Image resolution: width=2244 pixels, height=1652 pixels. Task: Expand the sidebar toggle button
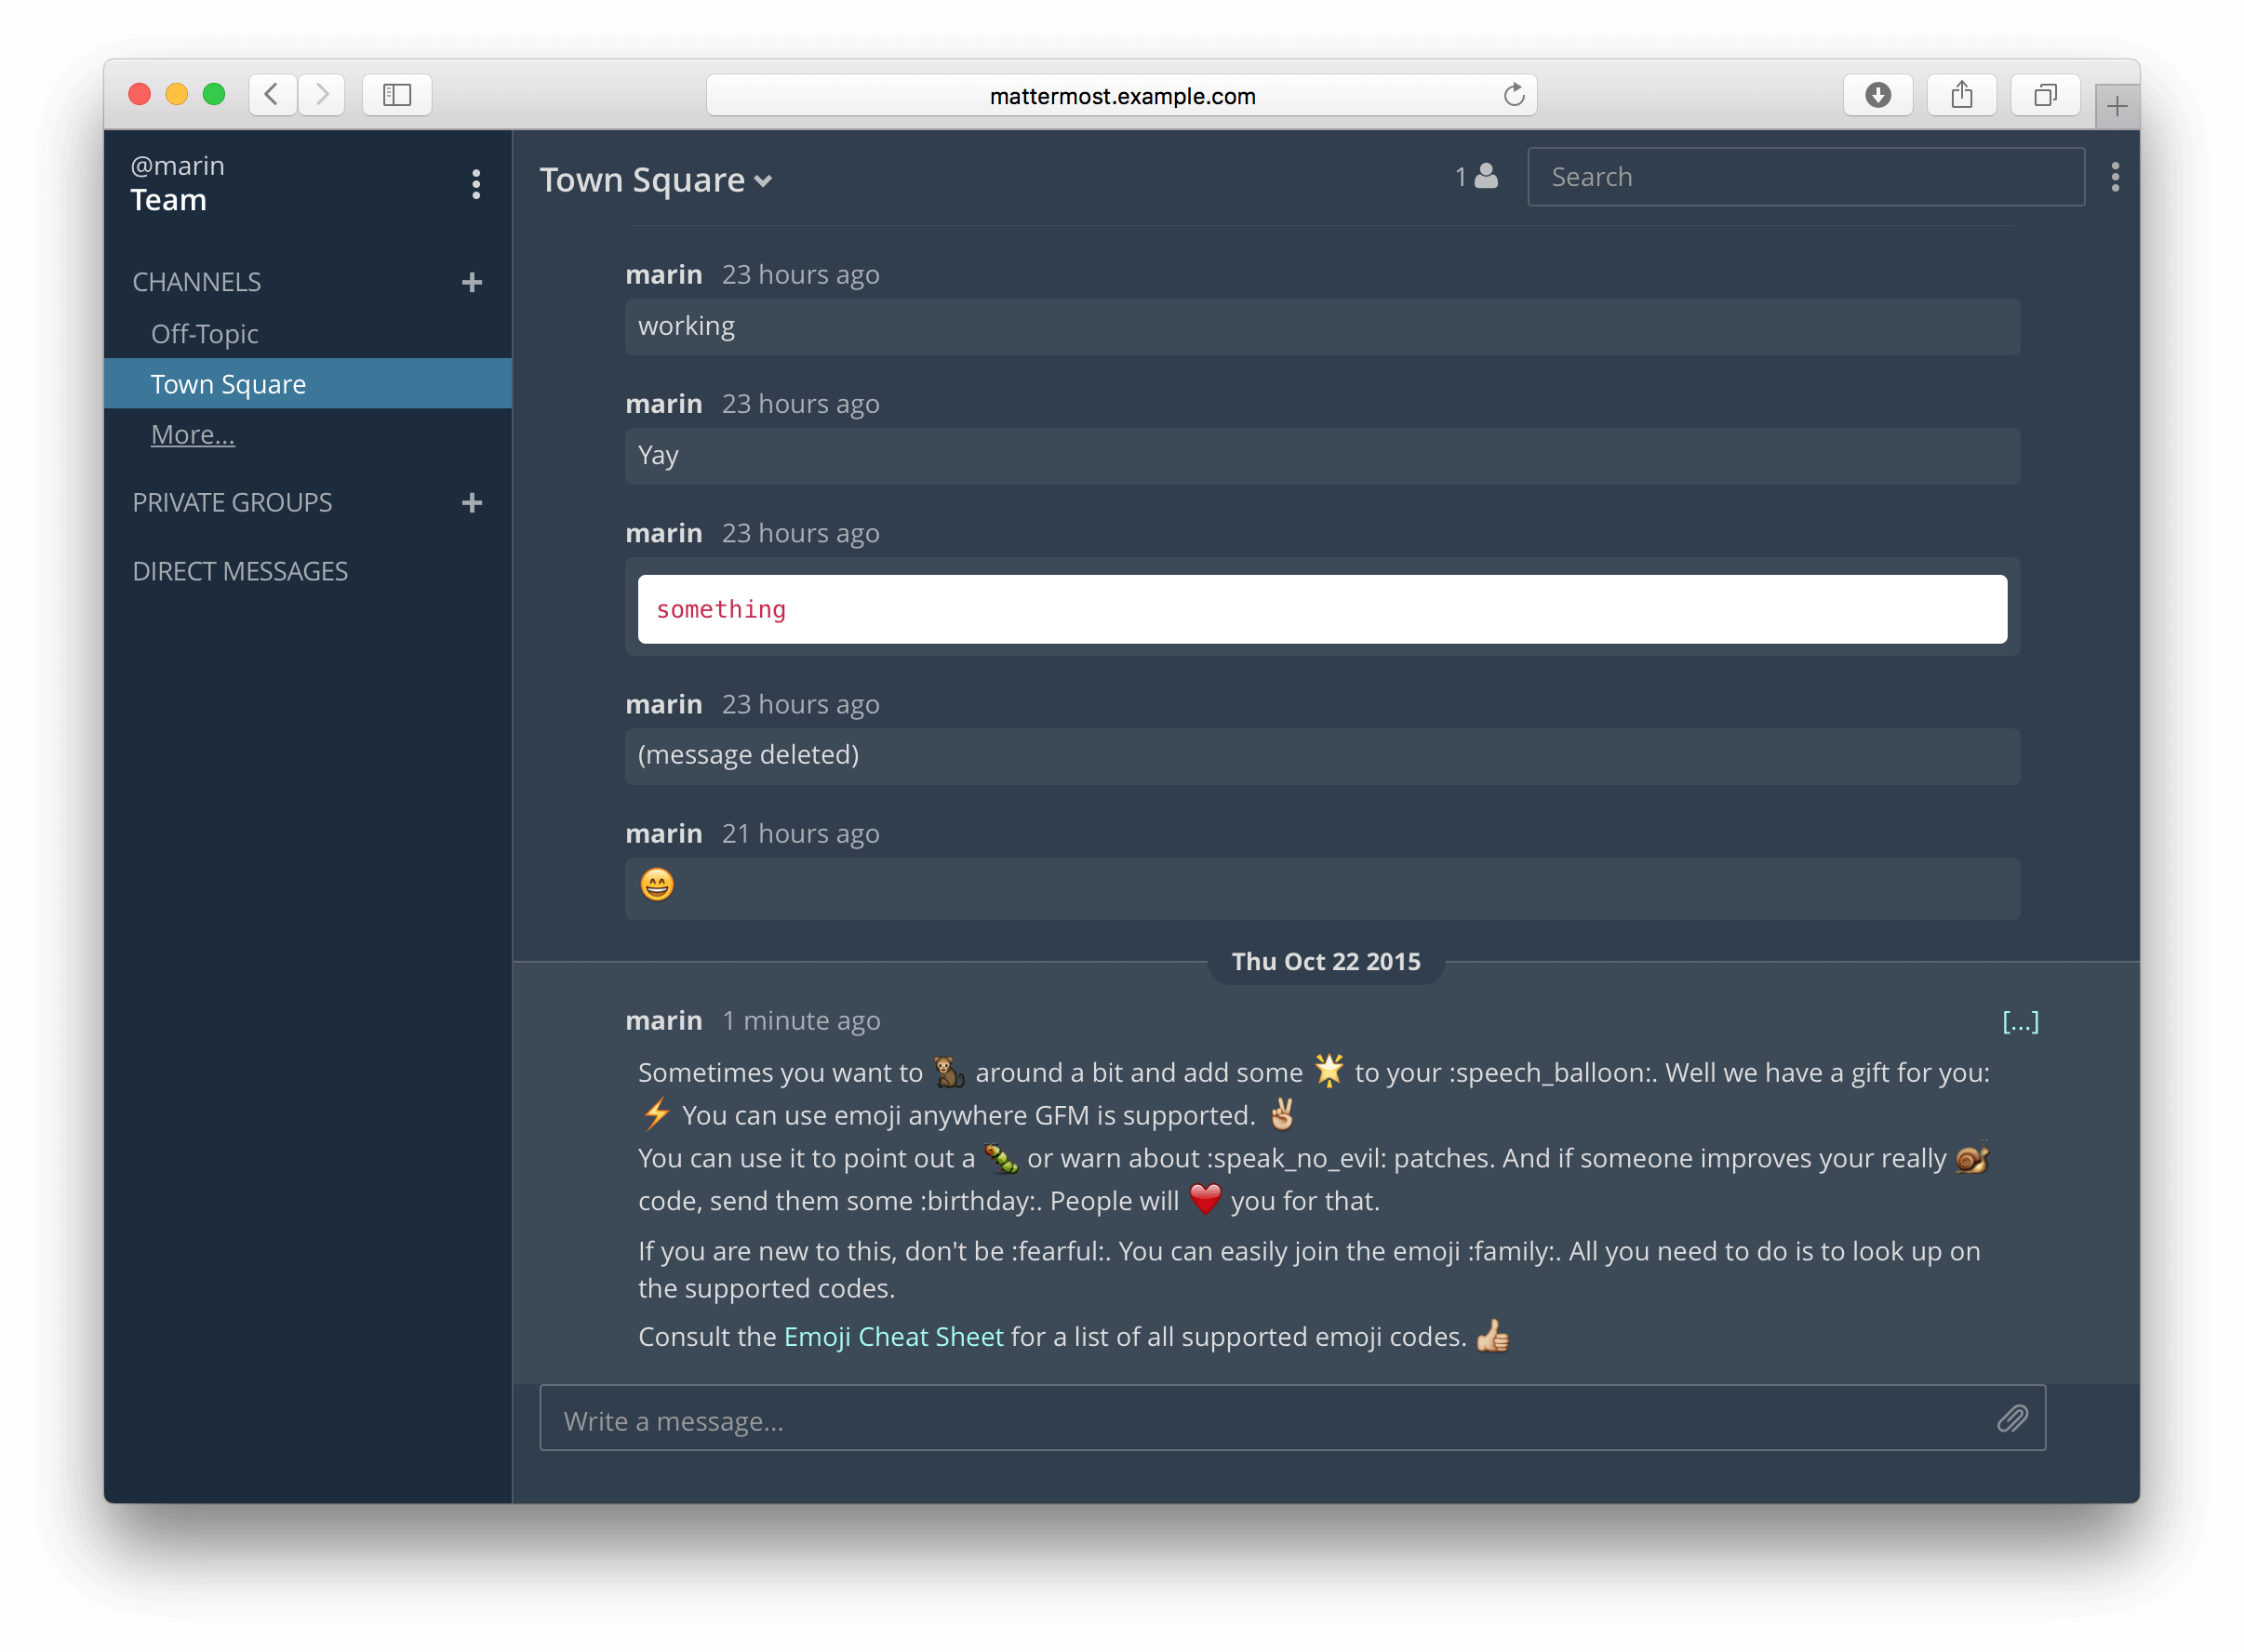tap(403, 96)
